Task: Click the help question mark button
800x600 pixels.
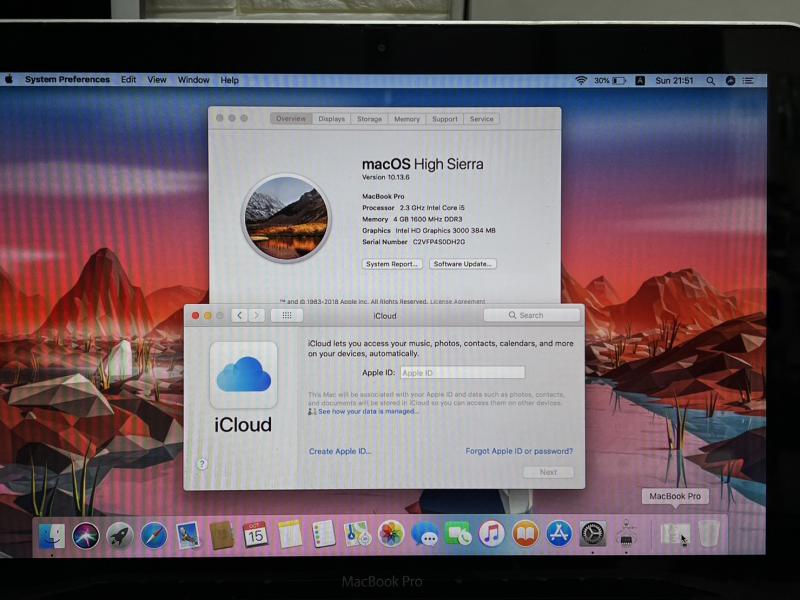Action: pos(202,464)
